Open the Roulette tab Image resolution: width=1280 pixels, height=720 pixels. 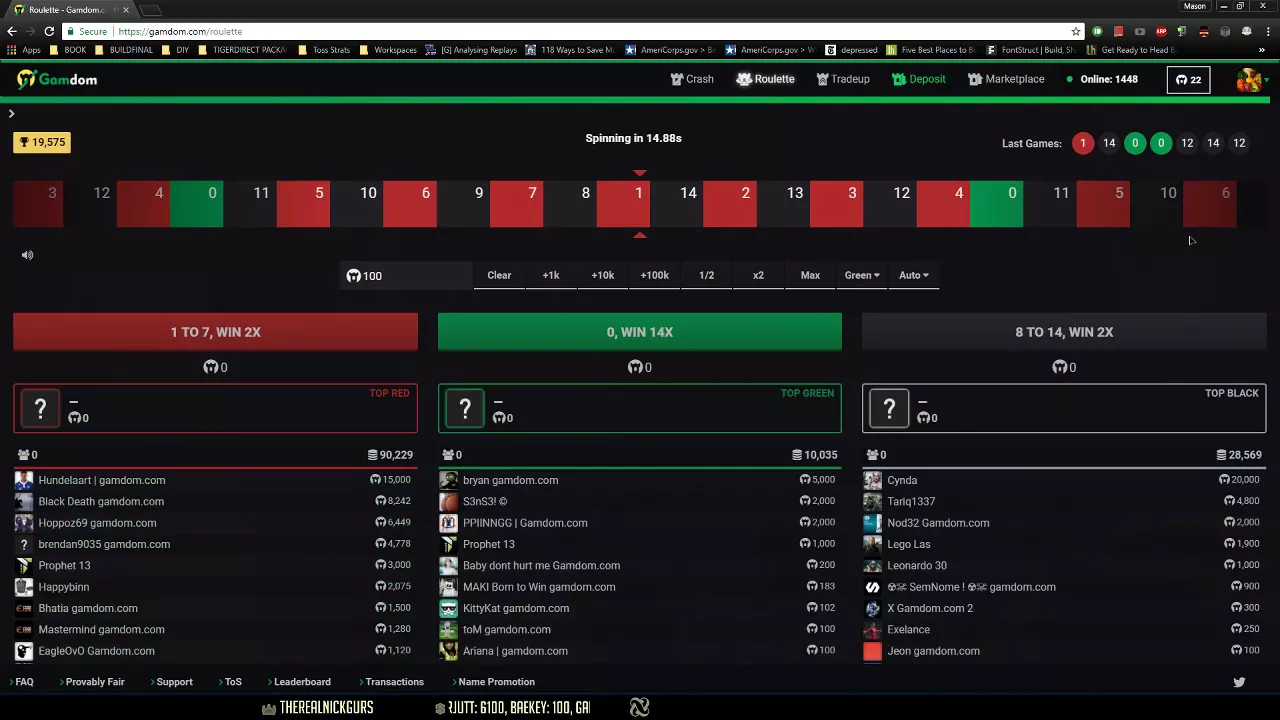pos(765,79)
